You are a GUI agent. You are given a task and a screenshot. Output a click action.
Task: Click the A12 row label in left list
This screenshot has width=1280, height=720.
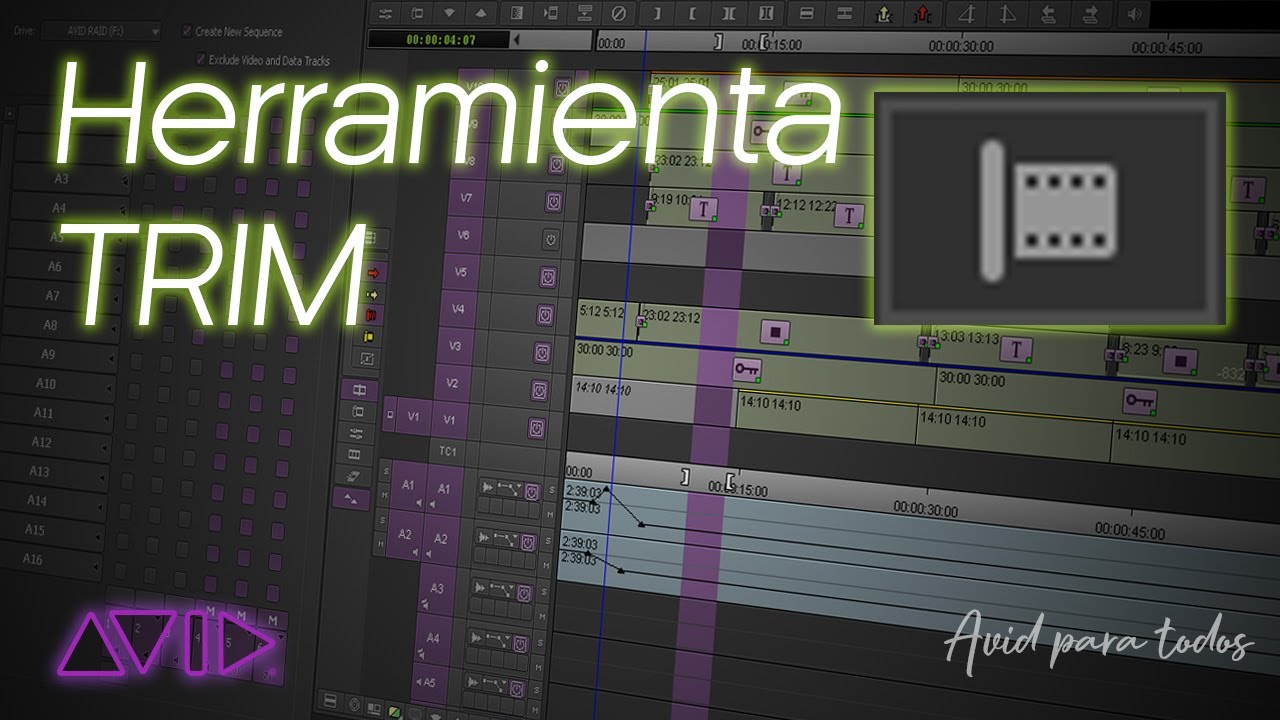pyautogui.click(x=41, y=442)
